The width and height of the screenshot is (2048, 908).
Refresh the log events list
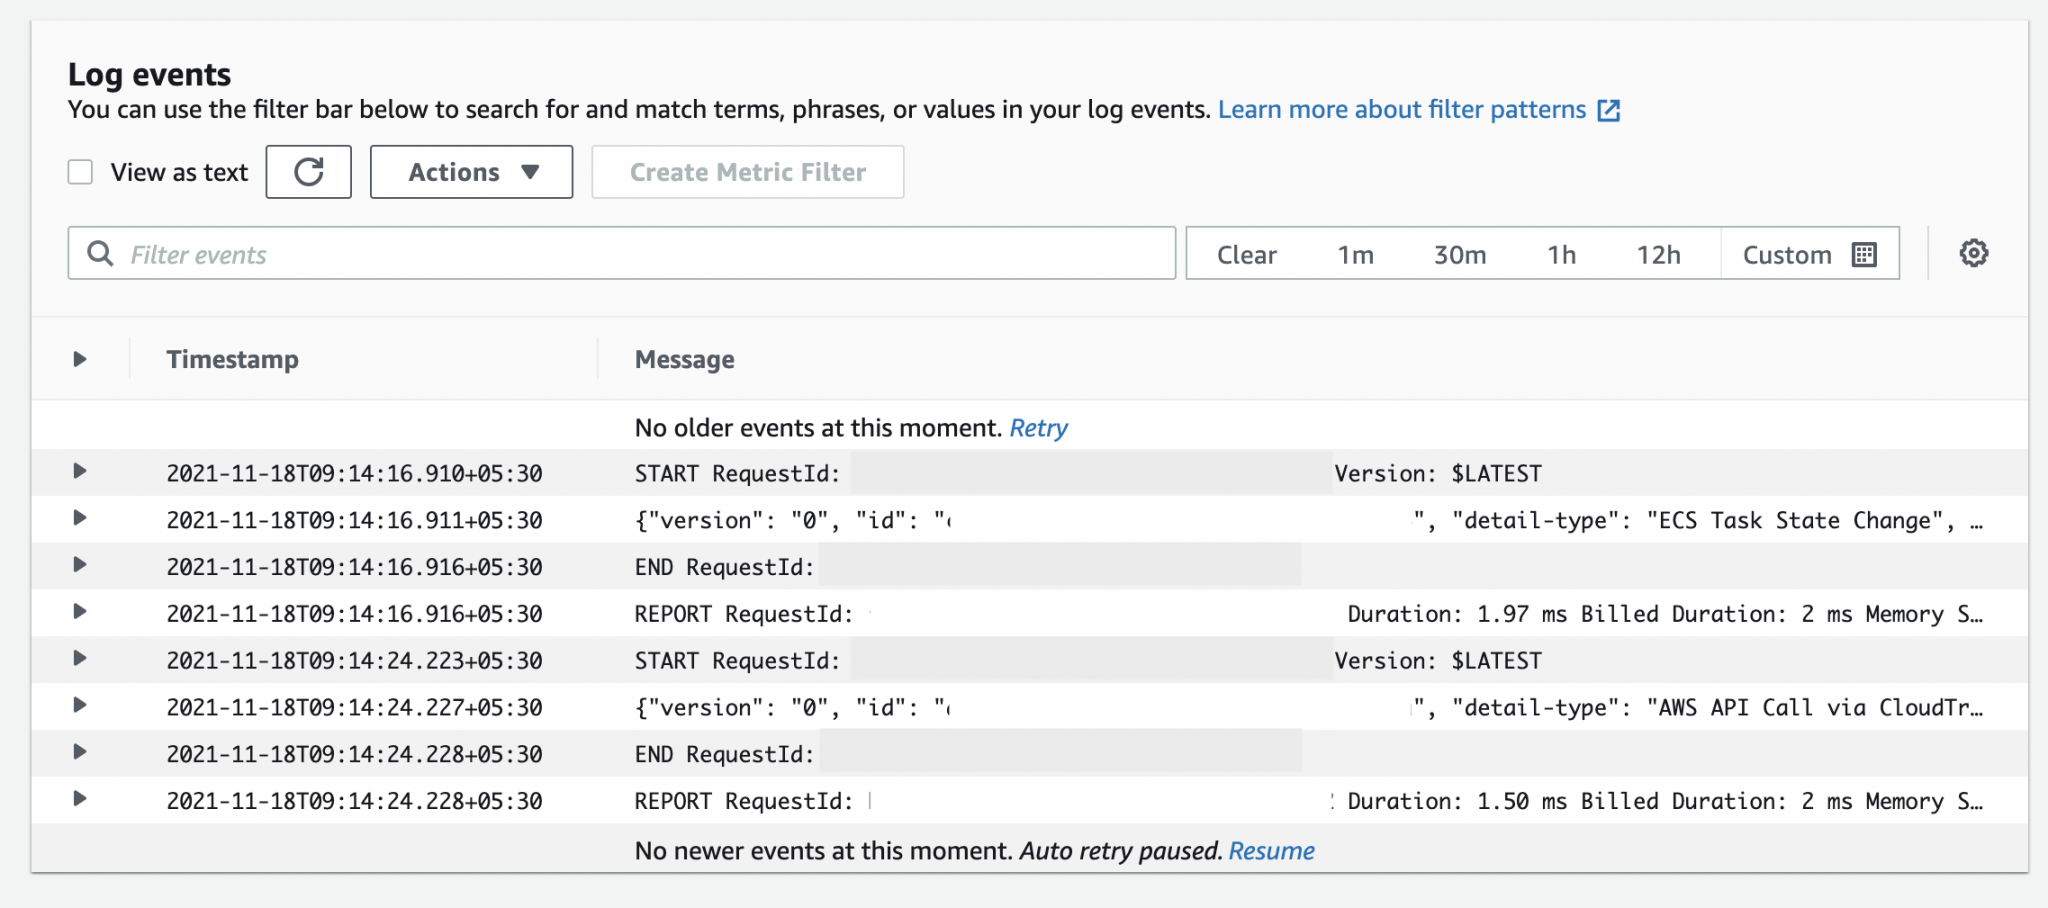[308, 171]
